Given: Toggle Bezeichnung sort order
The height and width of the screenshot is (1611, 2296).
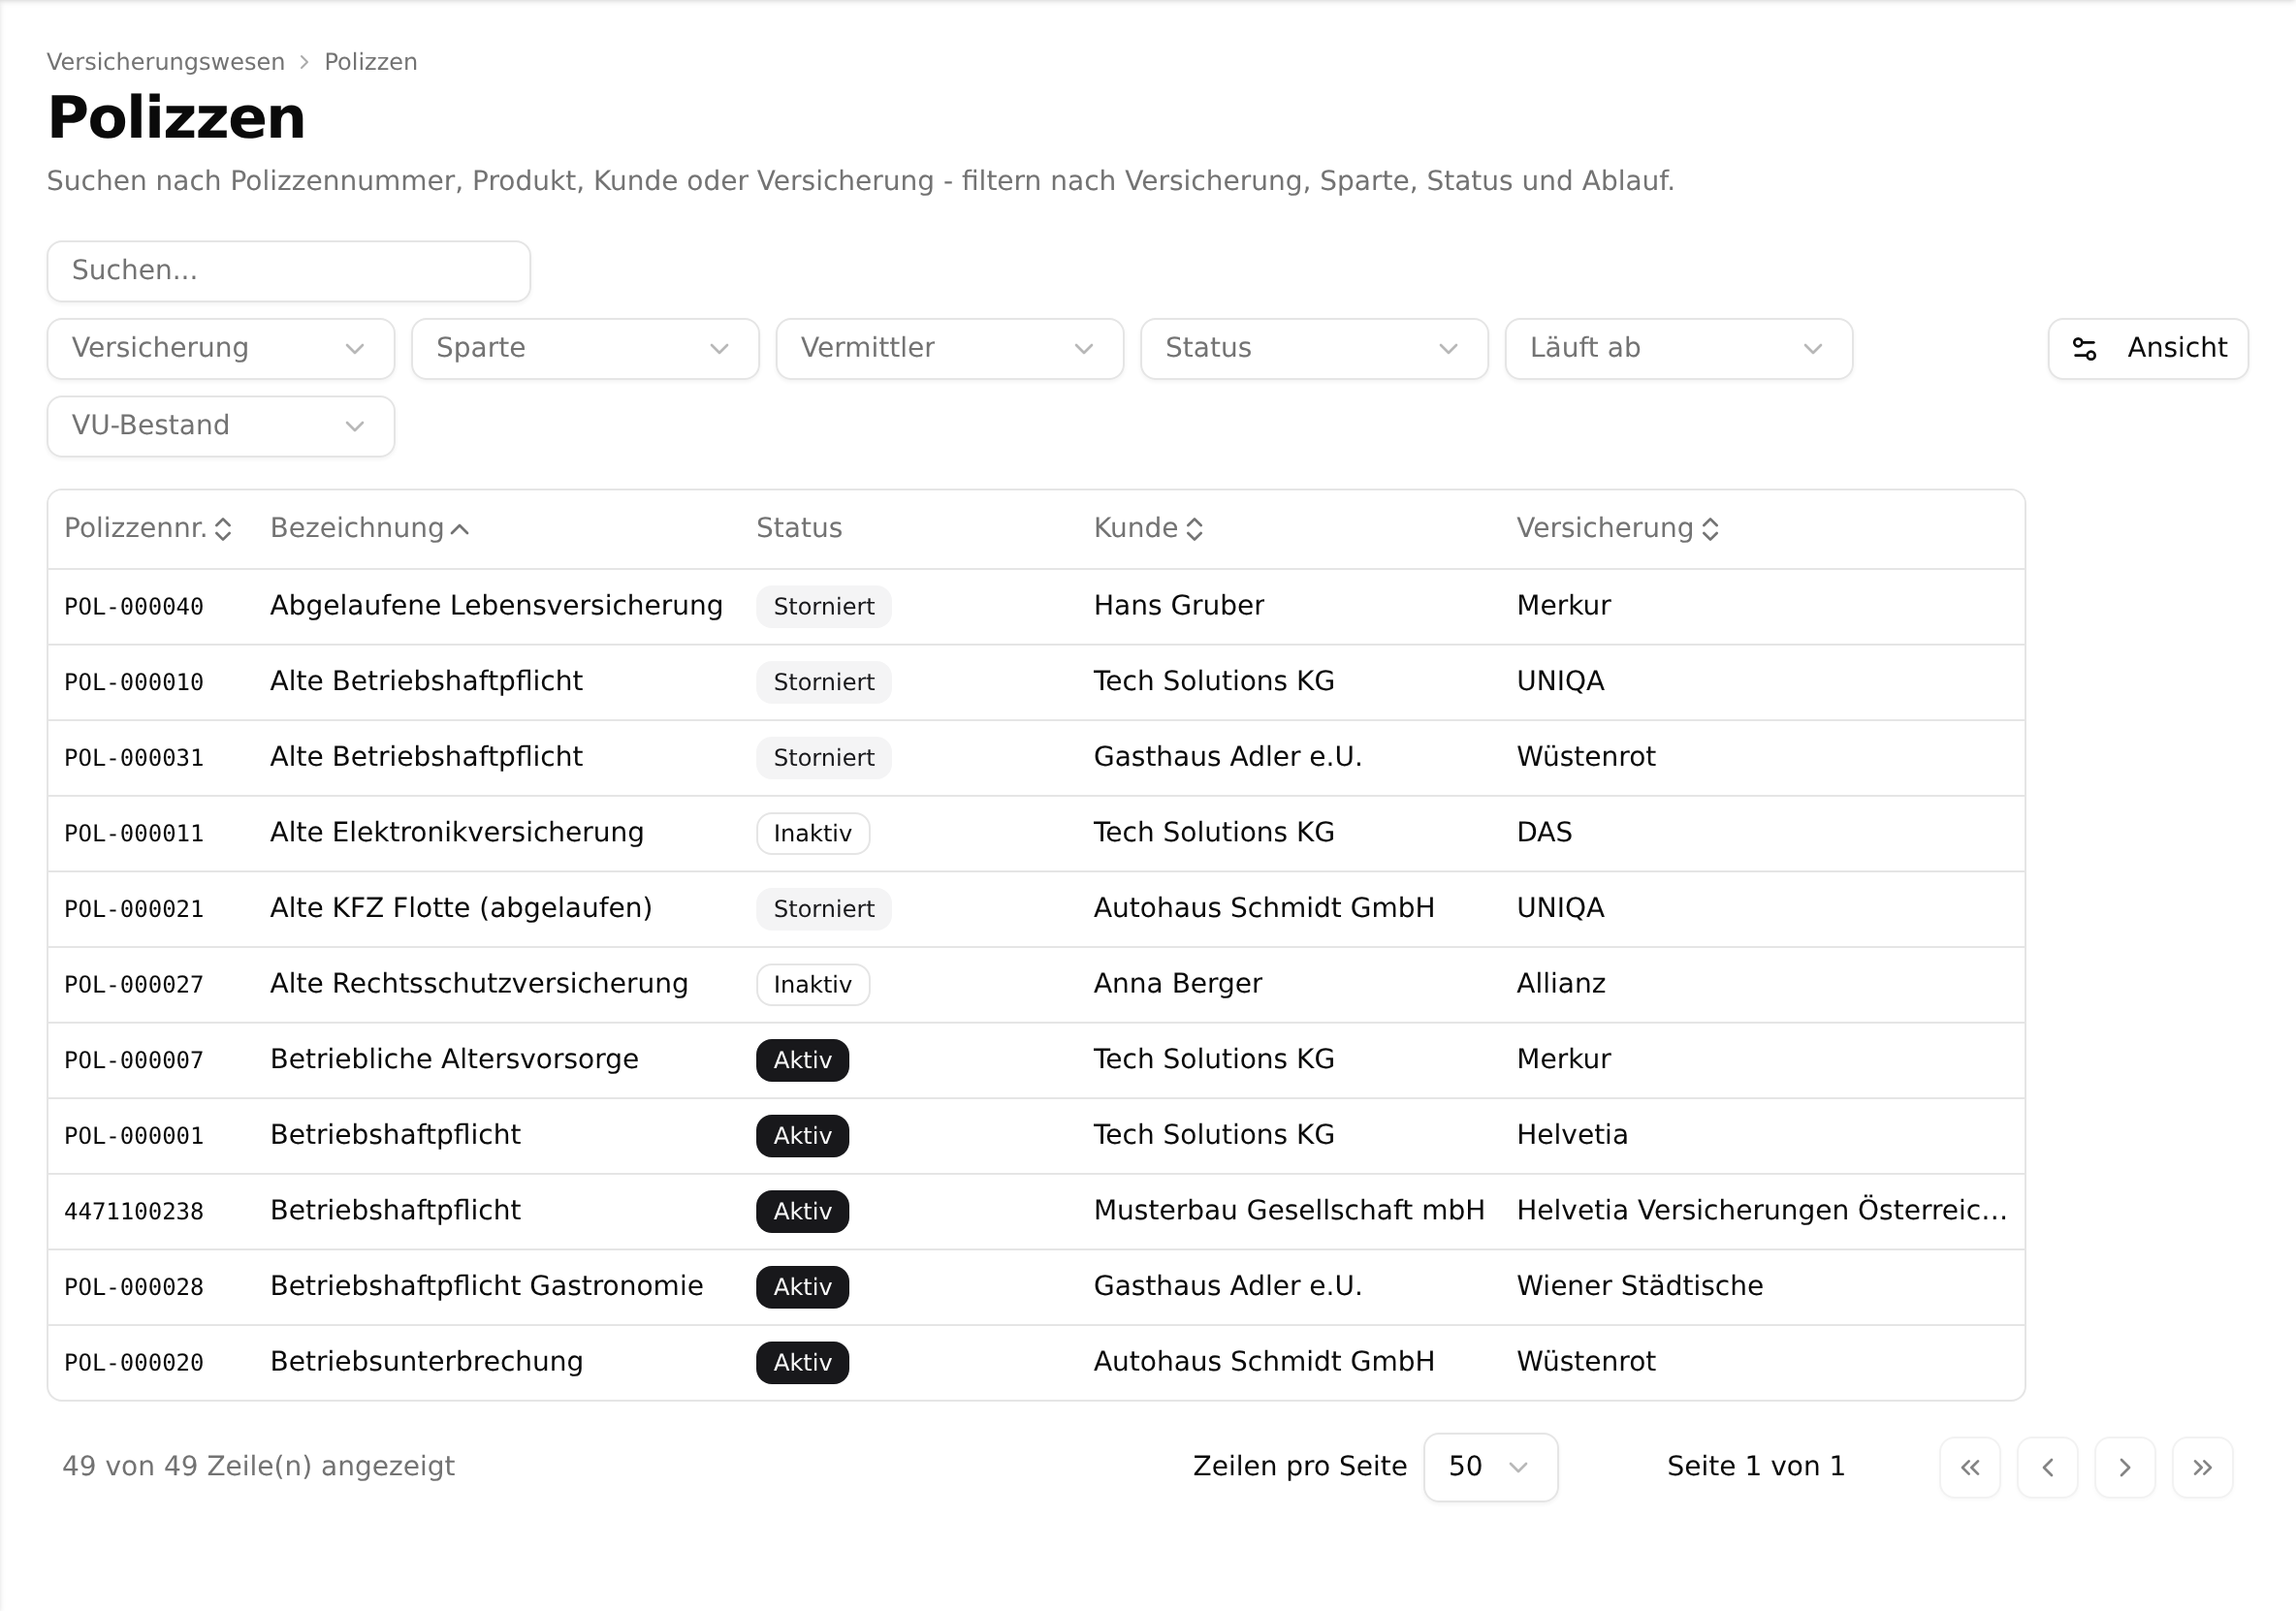Looking at the screenshot, I should (x=369, y=528).
